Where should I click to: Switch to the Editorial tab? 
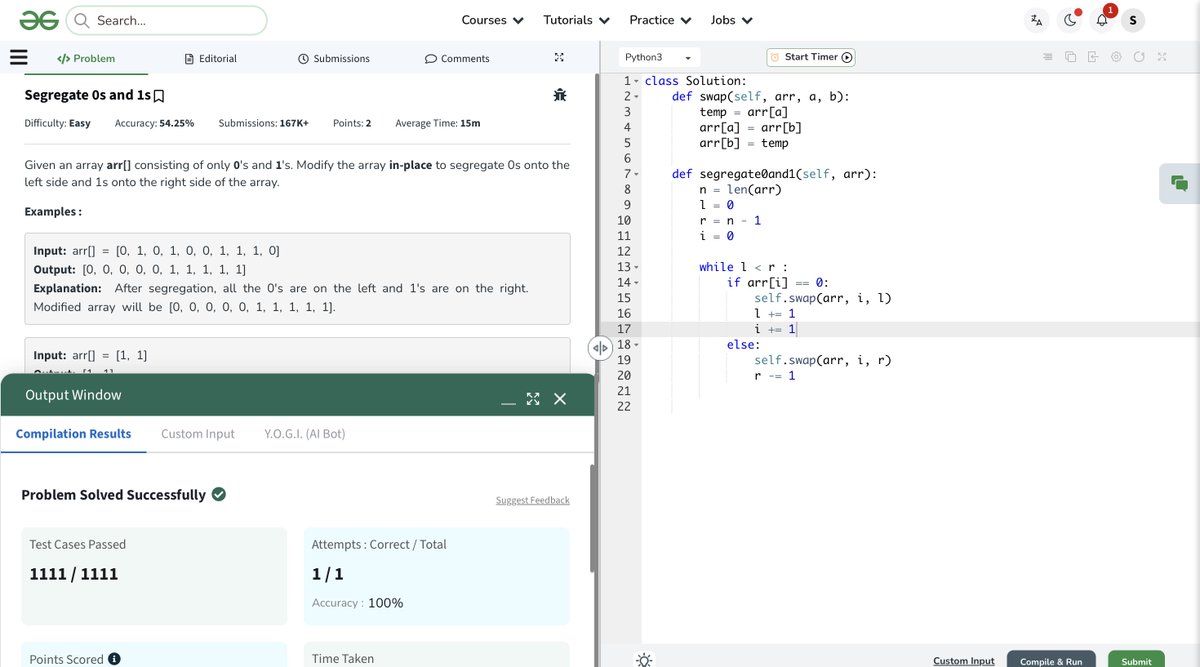pos(211,58)
